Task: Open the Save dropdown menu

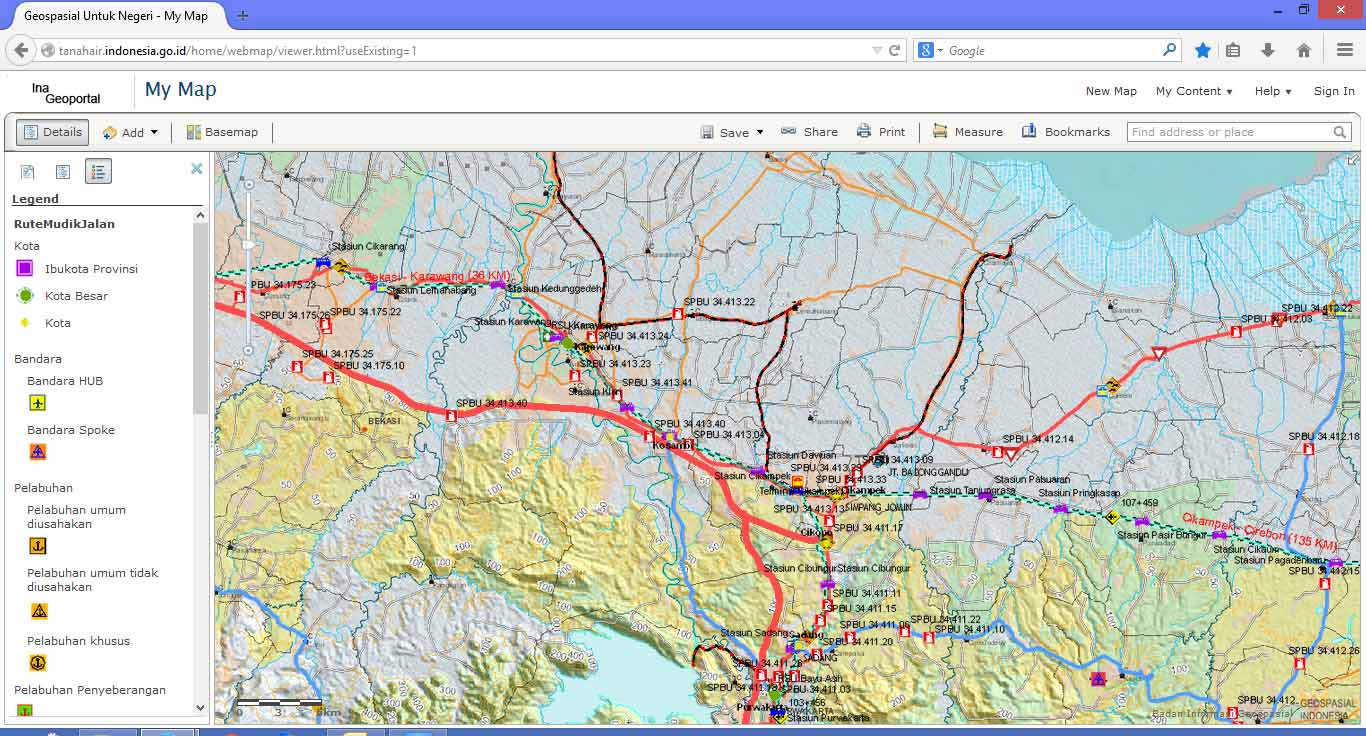Action: 732,132
